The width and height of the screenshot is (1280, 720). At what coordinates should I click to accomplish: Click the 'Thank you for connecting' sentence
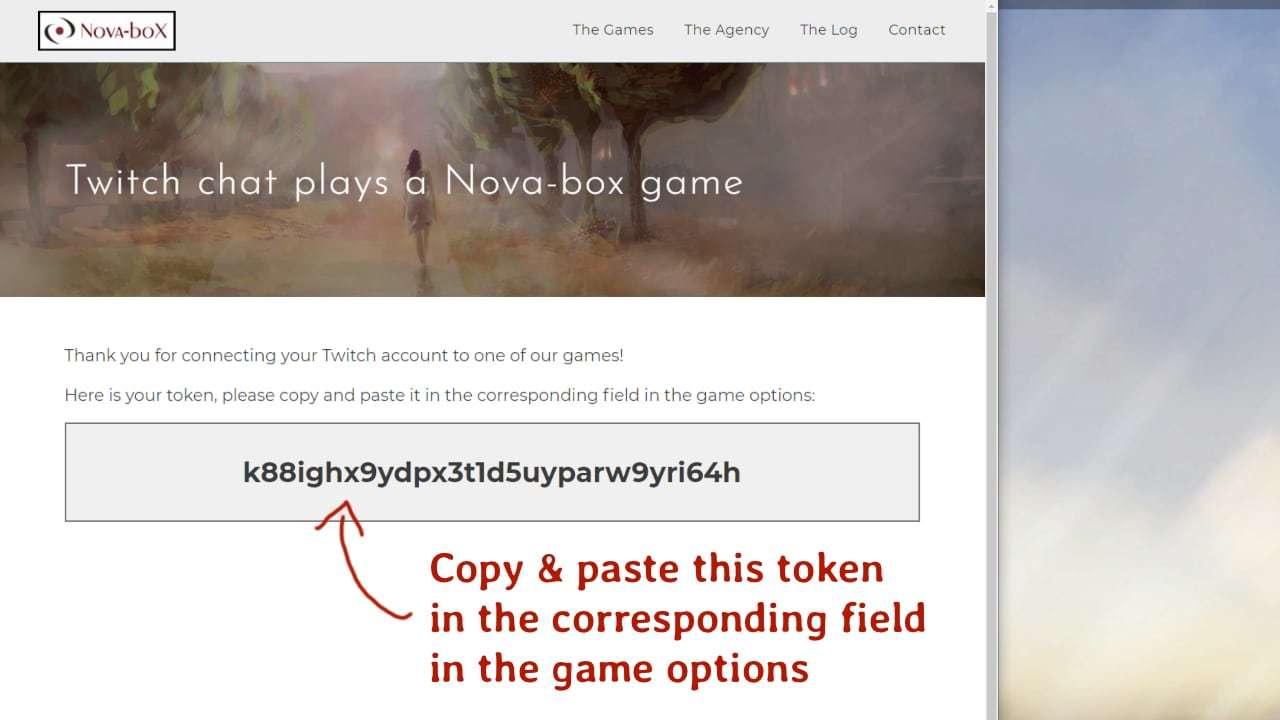(x=344, y=355)
